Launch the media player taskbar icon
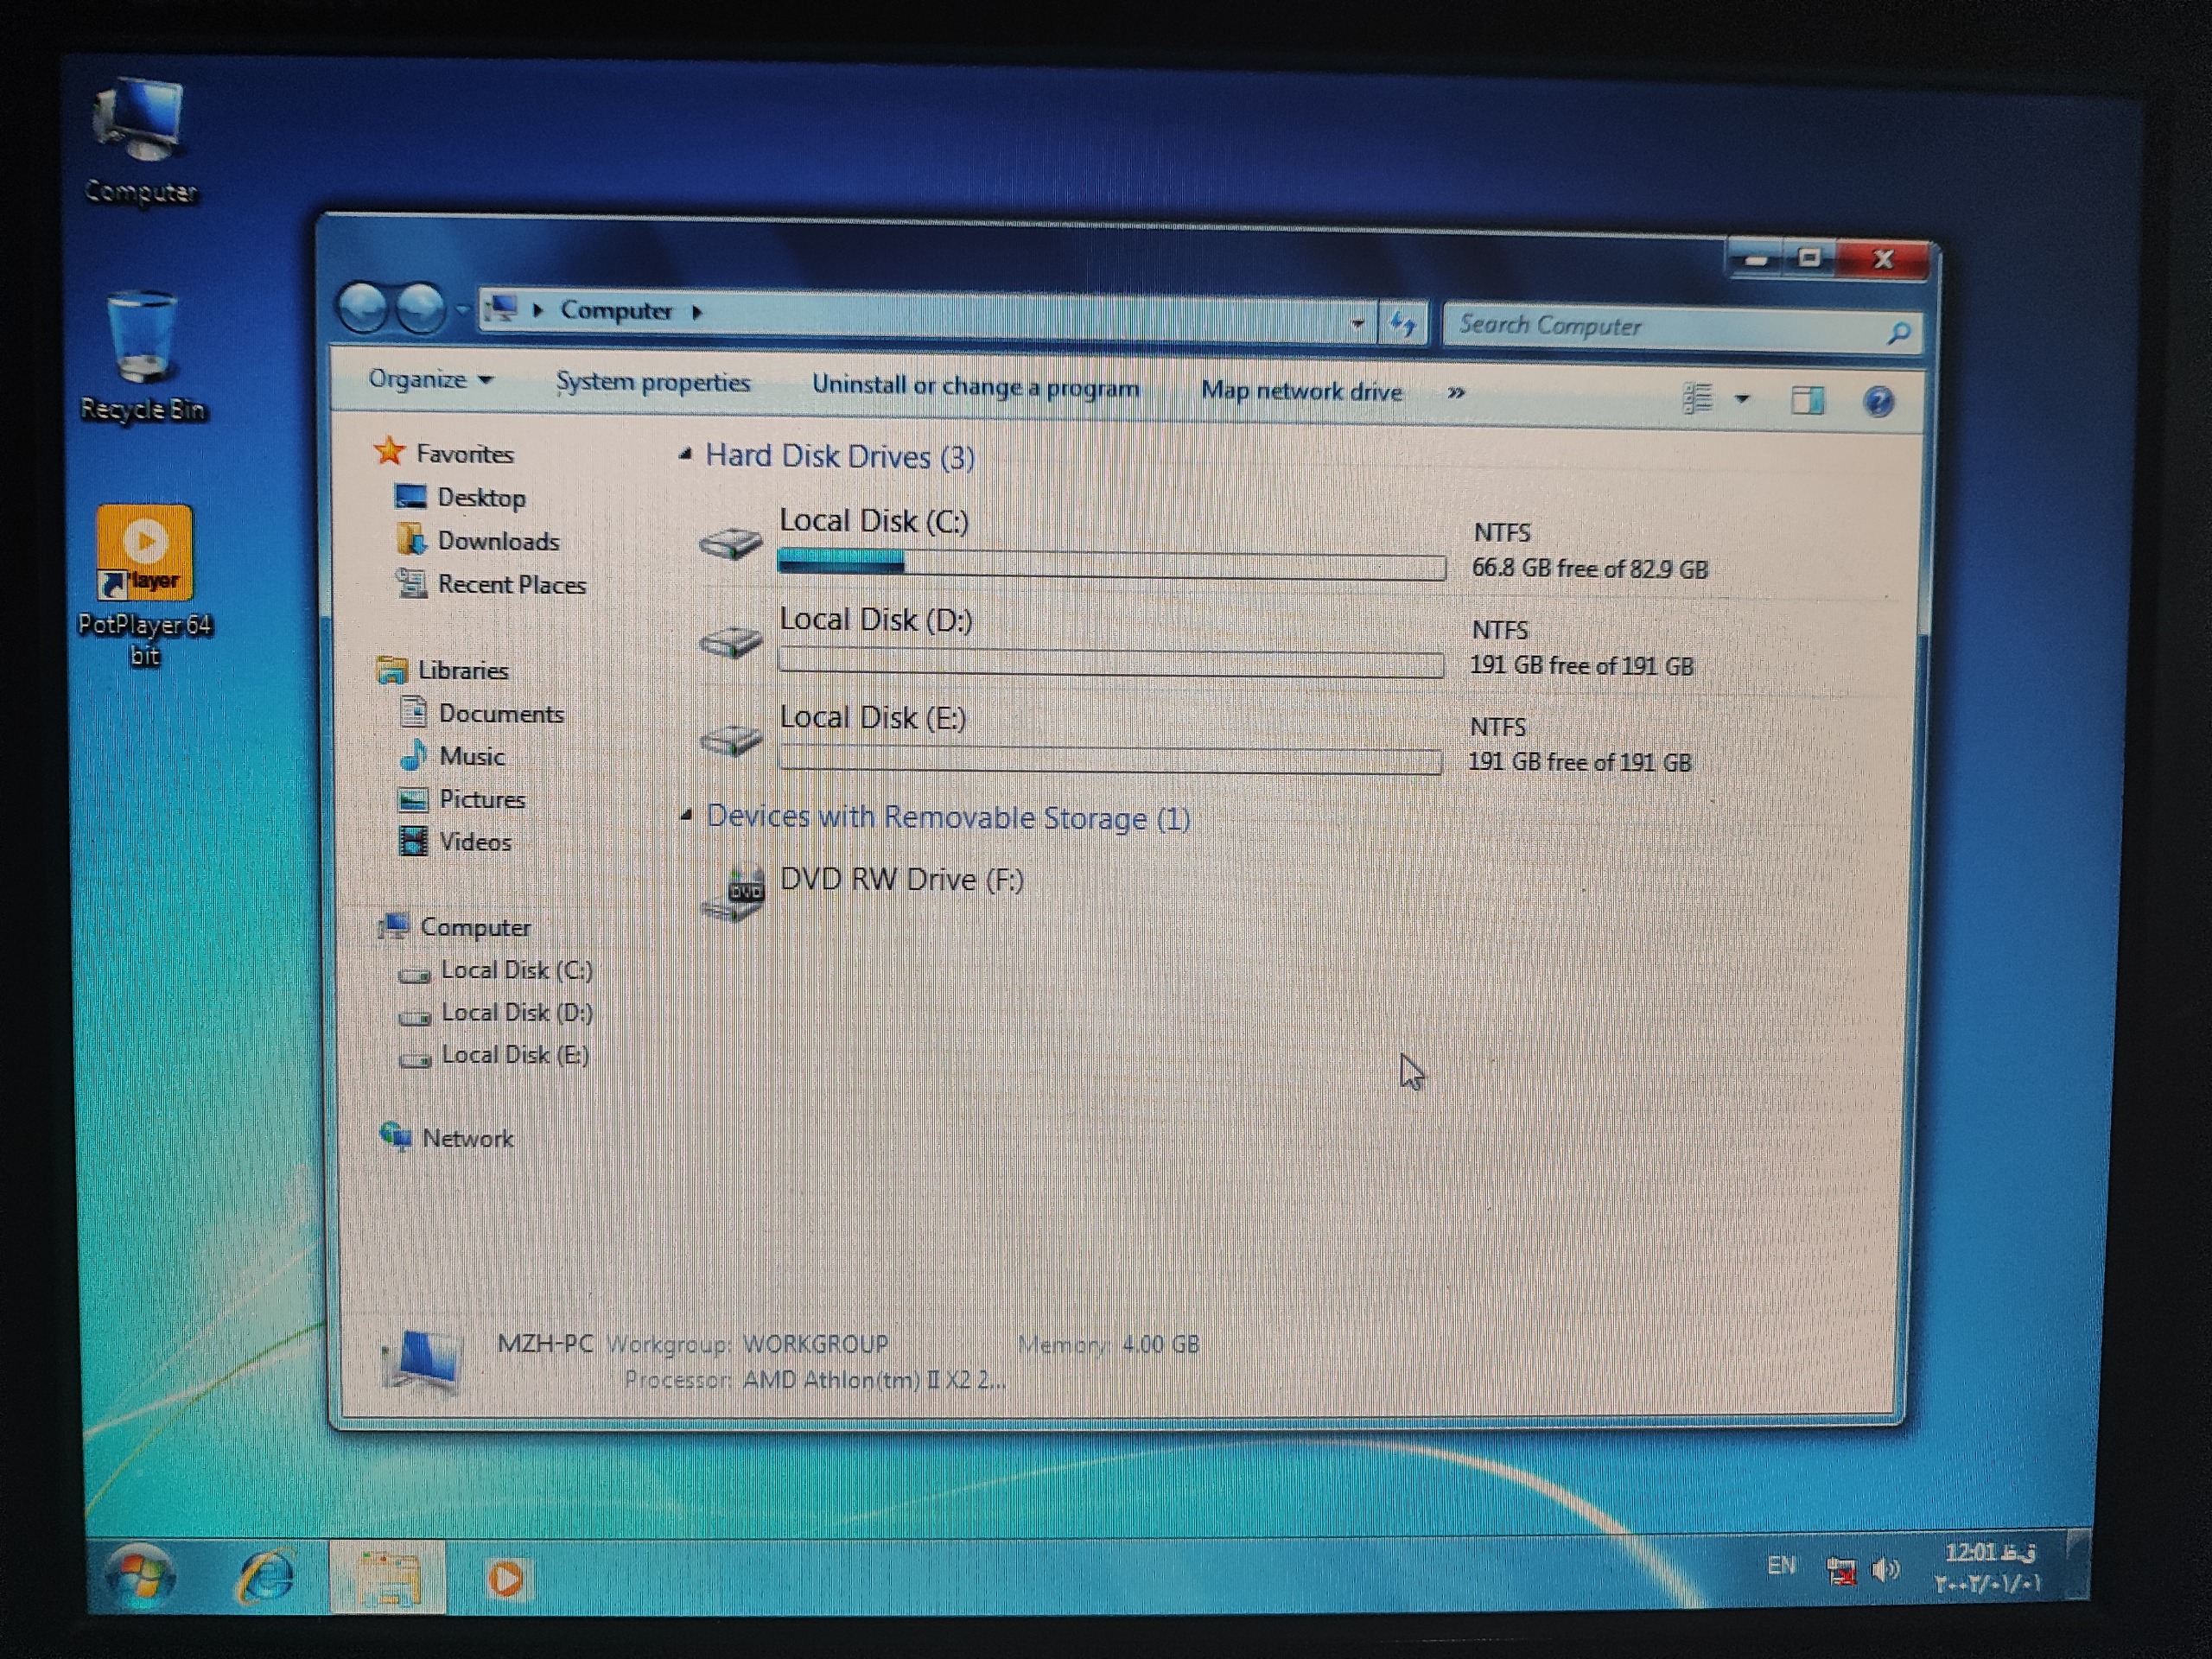Image resolution: width=2212 pixels, height=1659 pixels. tap(506, 1579)
